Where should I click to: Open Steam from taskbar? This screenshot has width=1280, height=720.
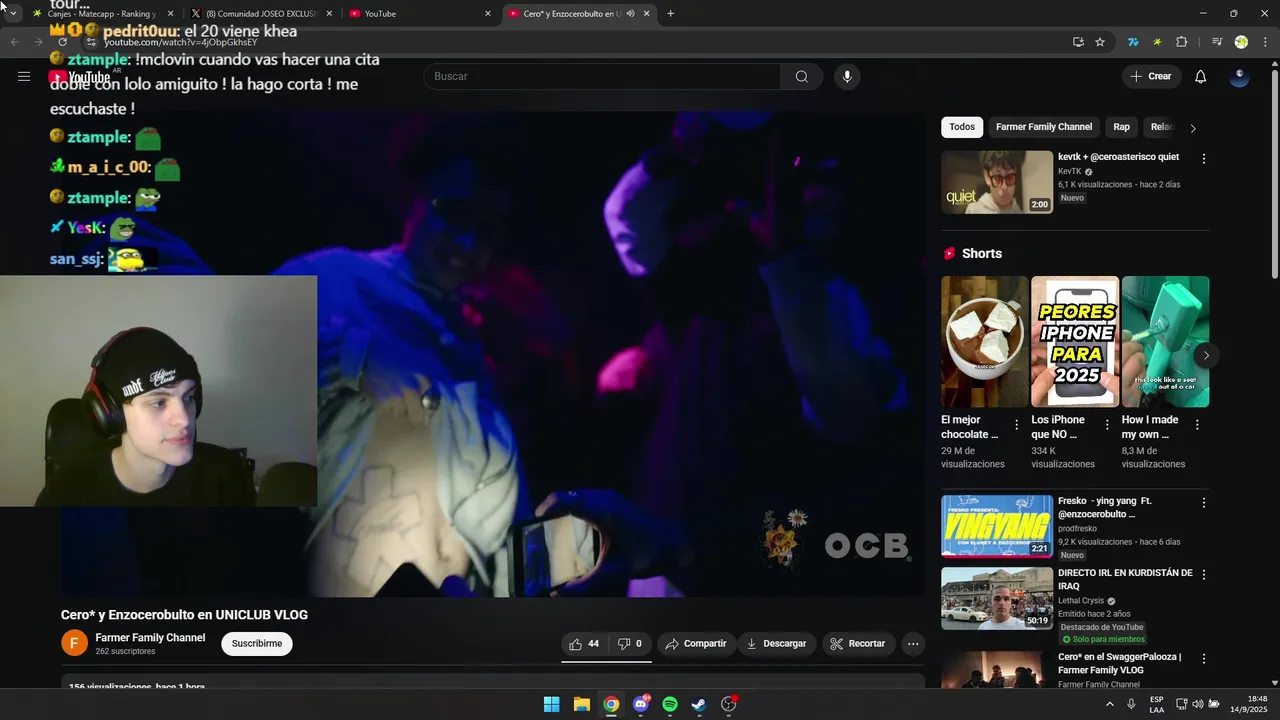699,704
